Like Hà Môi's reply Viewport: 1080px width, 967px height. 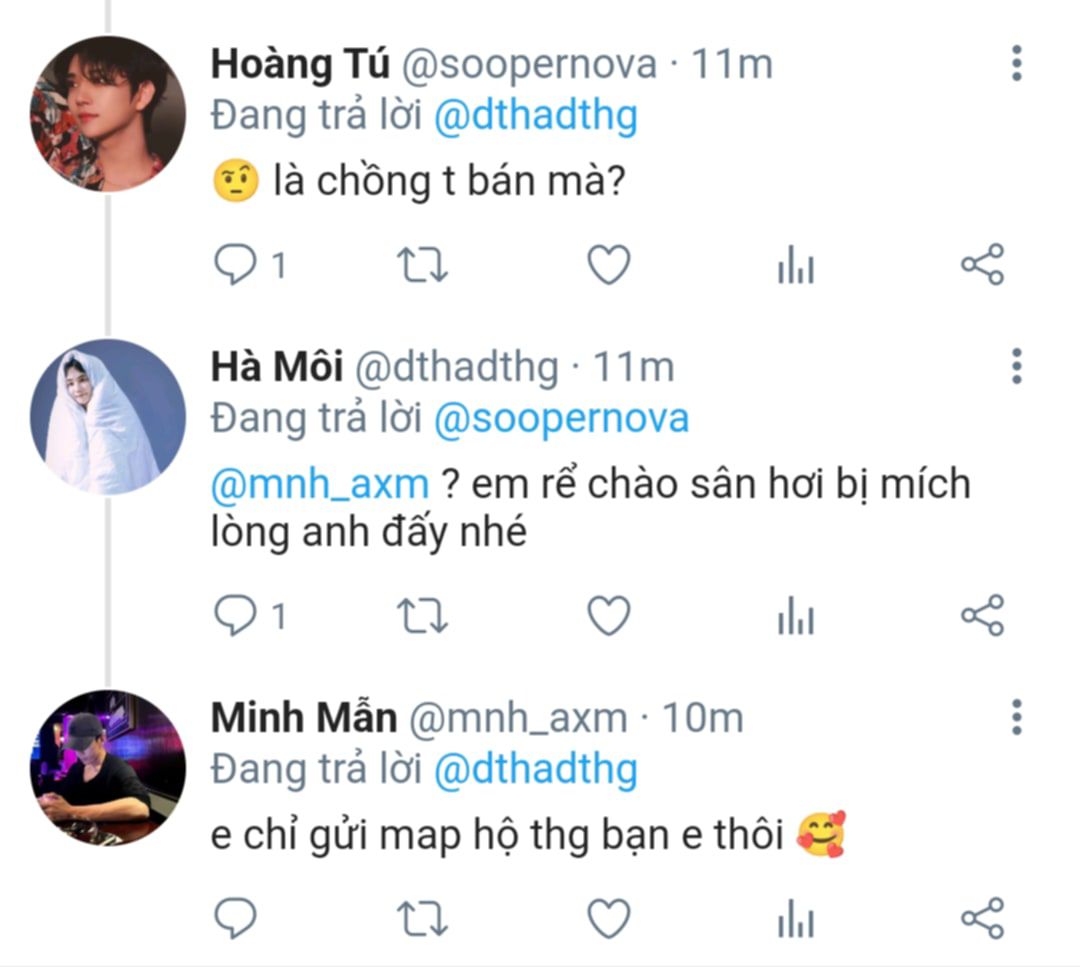click(608, 616)
